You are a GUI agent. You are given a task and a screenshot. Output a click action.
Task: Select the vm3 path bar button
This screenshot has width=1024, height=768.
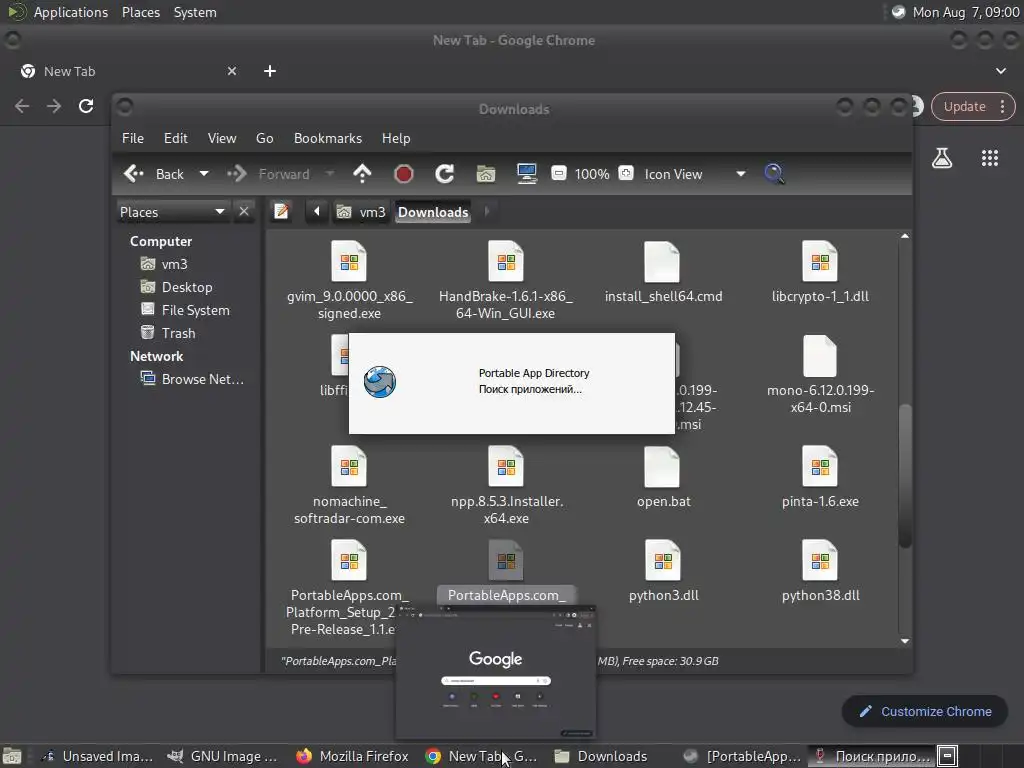tap(361, 212)
